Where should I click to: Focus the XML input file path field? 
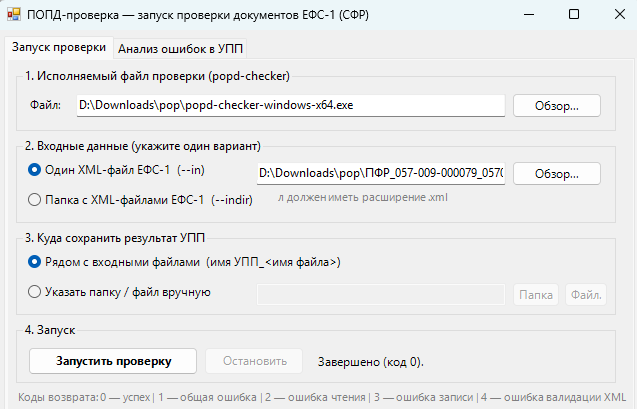point(381,173)
